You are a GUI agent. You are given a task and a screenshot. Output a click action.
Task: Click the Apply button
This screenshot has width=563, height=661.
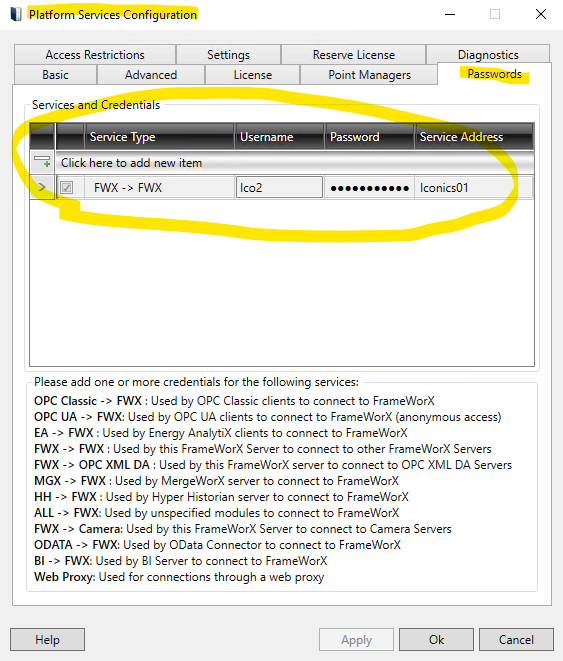click(356, 640)
